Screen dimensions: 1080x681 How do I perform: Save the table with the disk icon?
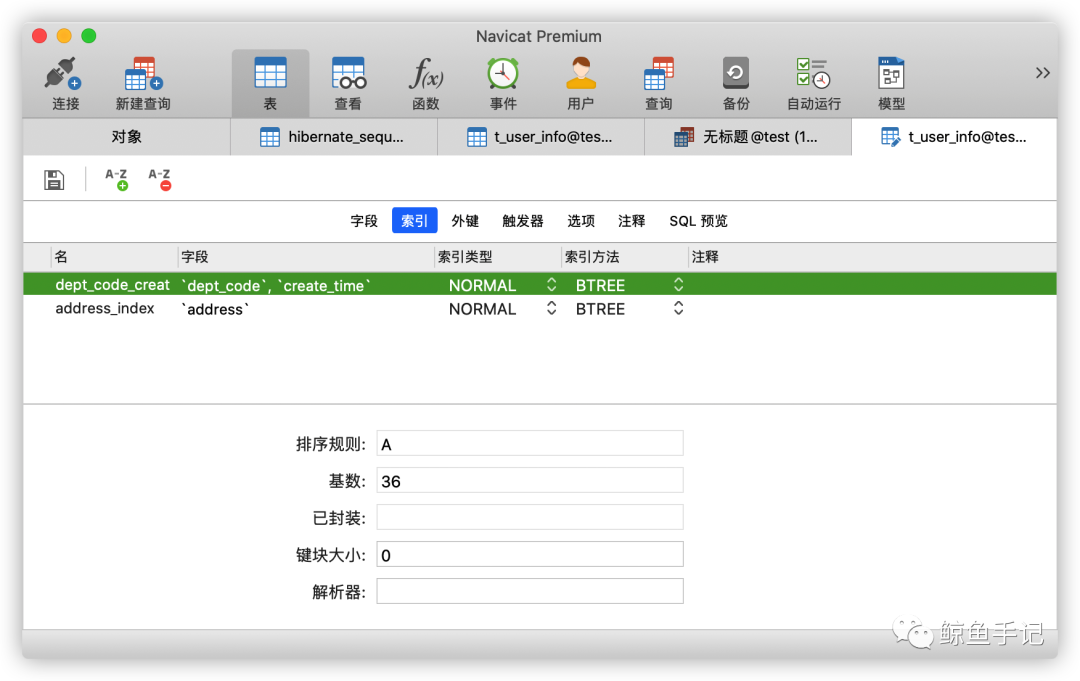[x=54, y=180]
